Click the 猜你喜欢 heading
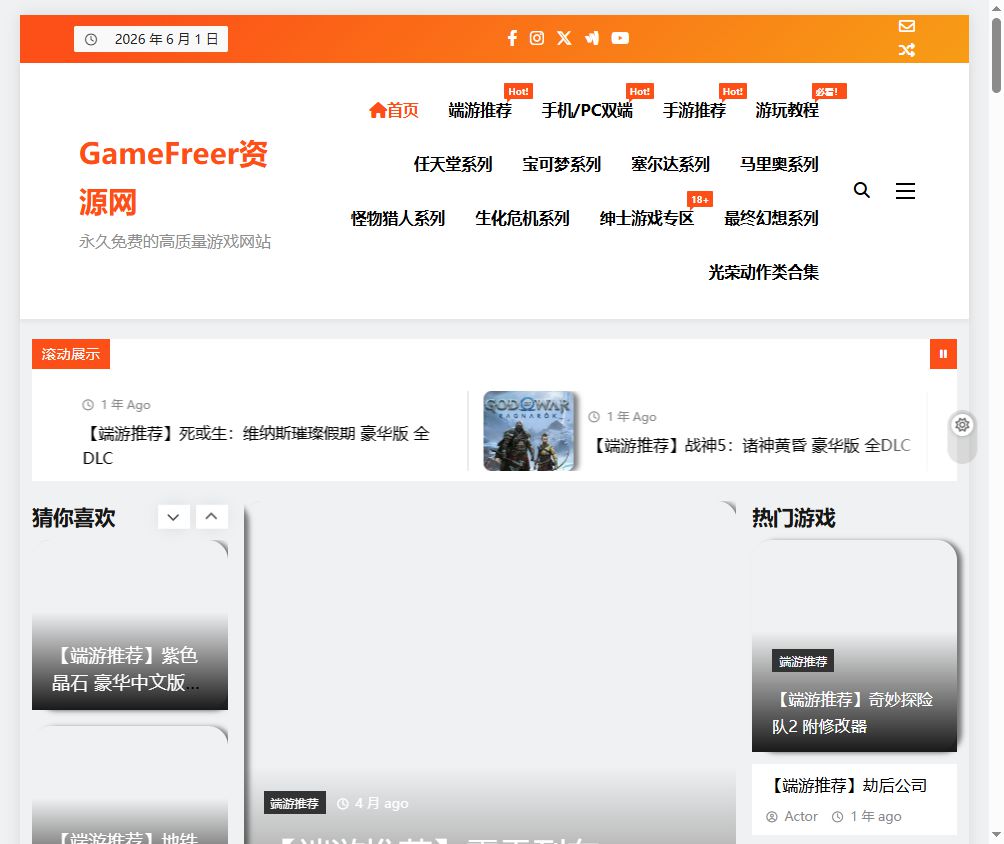 coord(74,517)
